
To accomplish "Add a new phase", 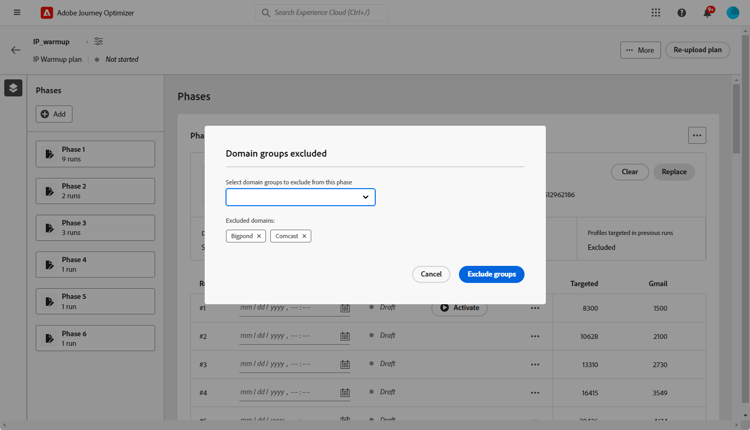I will tap(54, 114).
